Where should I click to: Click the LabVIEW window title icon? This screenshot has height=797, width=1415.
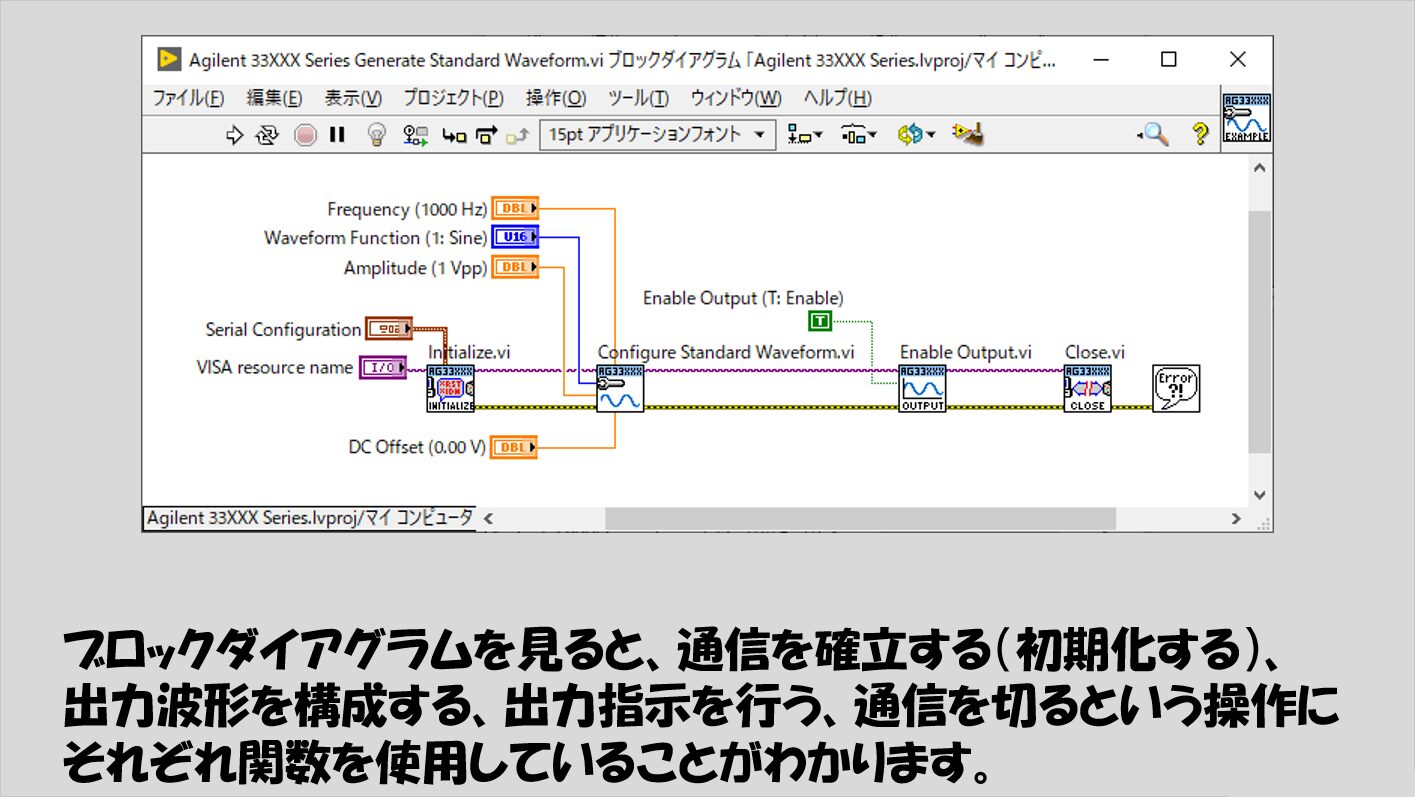point(168,60)
